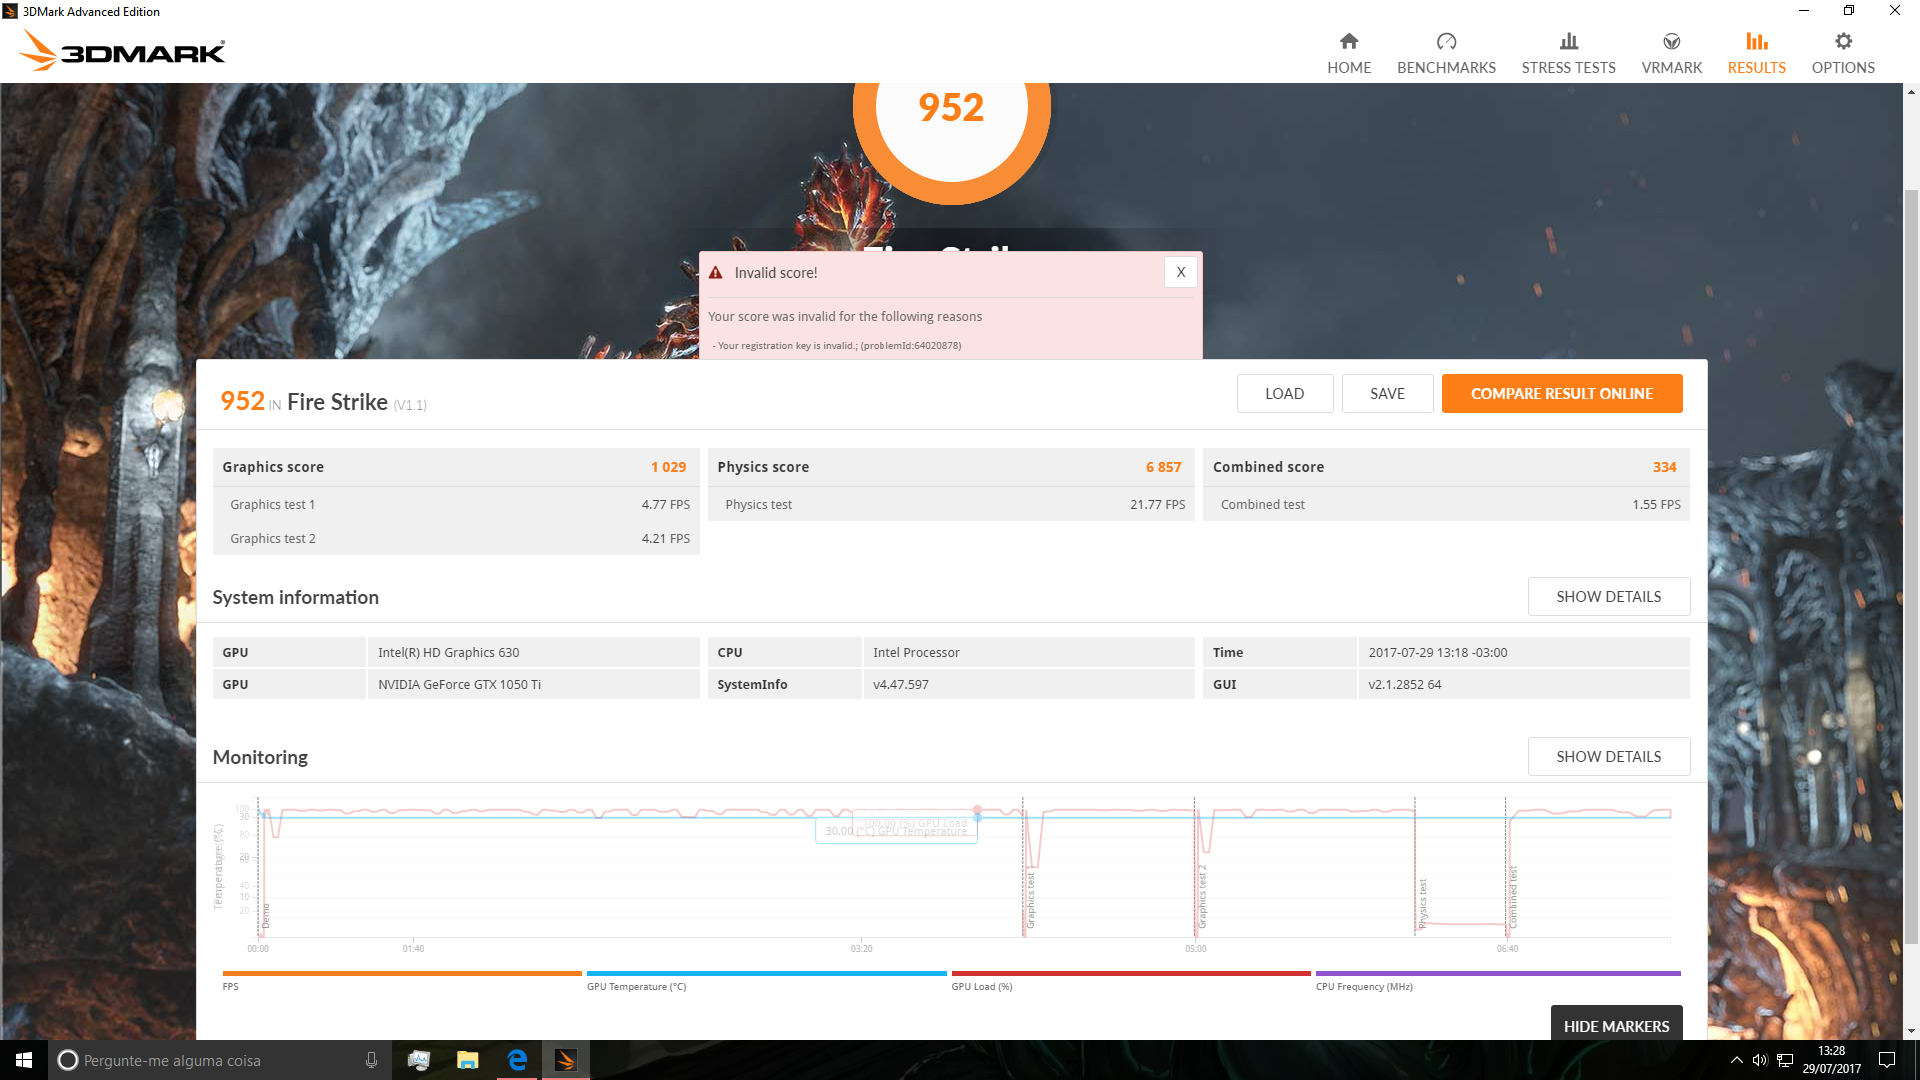Click NVIDIA GeForce GTX 1050 Ti entry
The height and width of the screenshot is (1080, 1920).
pos(459,684)
